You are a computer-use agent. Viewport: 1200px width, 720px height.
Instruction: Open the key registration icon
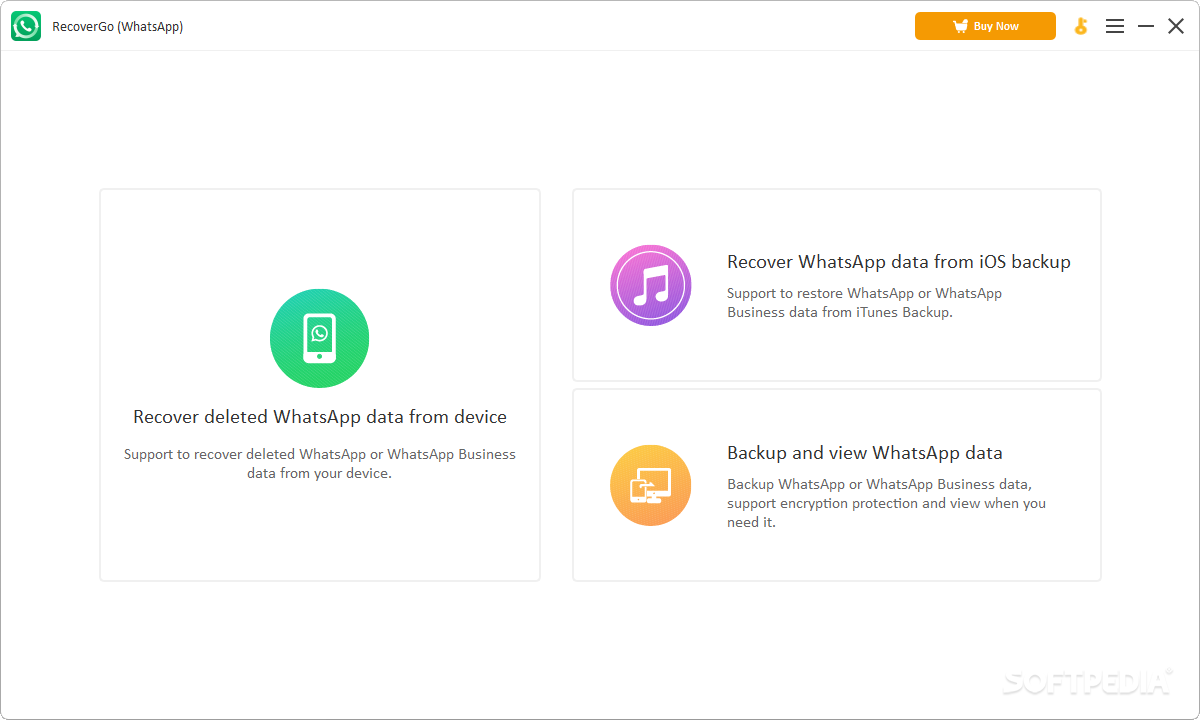tap(1081, 26)
